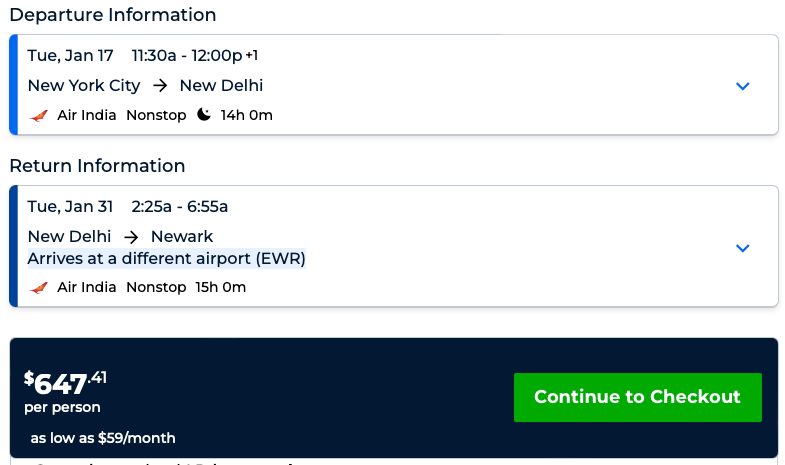
Task: Click the $647.41 price amount
Action: (x=65, y=382)
